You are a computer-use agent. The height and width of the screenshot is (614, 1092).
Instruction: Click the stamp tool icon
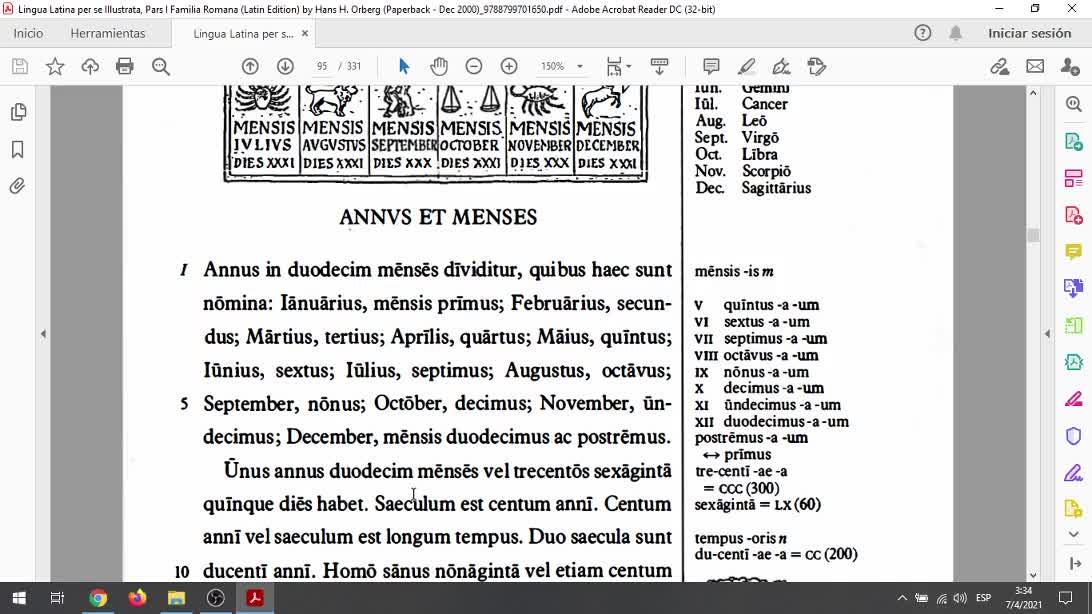coord(817,66)
